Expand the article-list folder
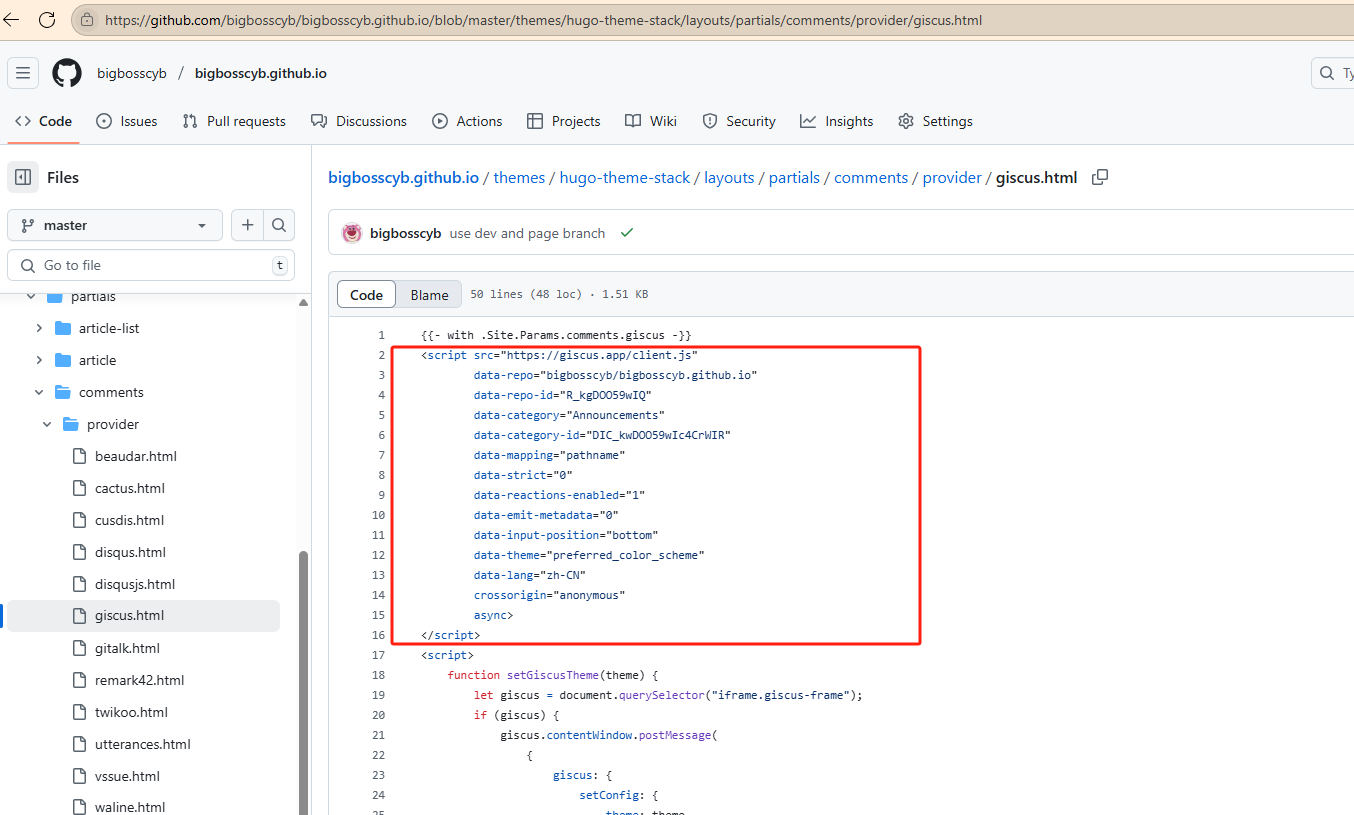Screen dimensions: 1354x815 (39, 328)
